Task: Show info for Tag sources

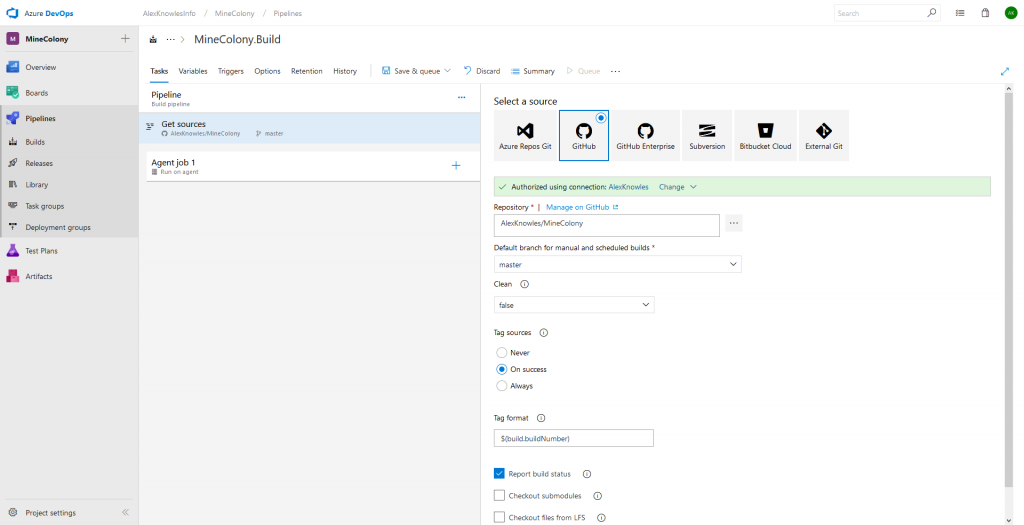Action: 543,332
